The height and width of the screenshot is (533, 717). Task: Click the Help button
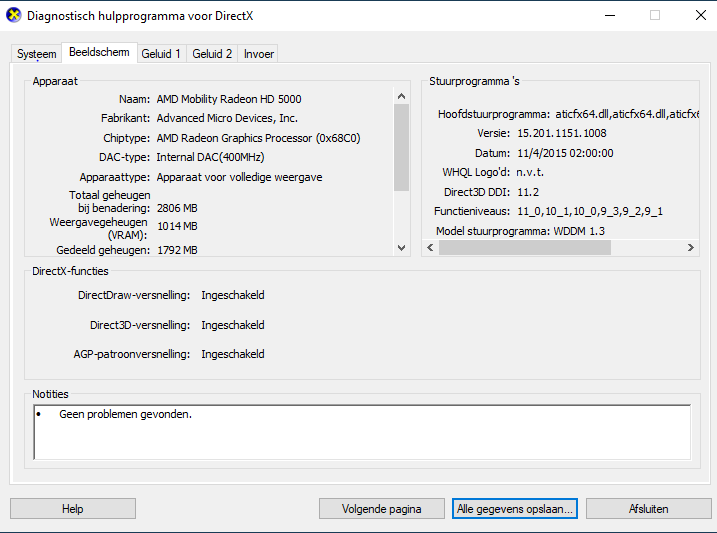(73, 509)
